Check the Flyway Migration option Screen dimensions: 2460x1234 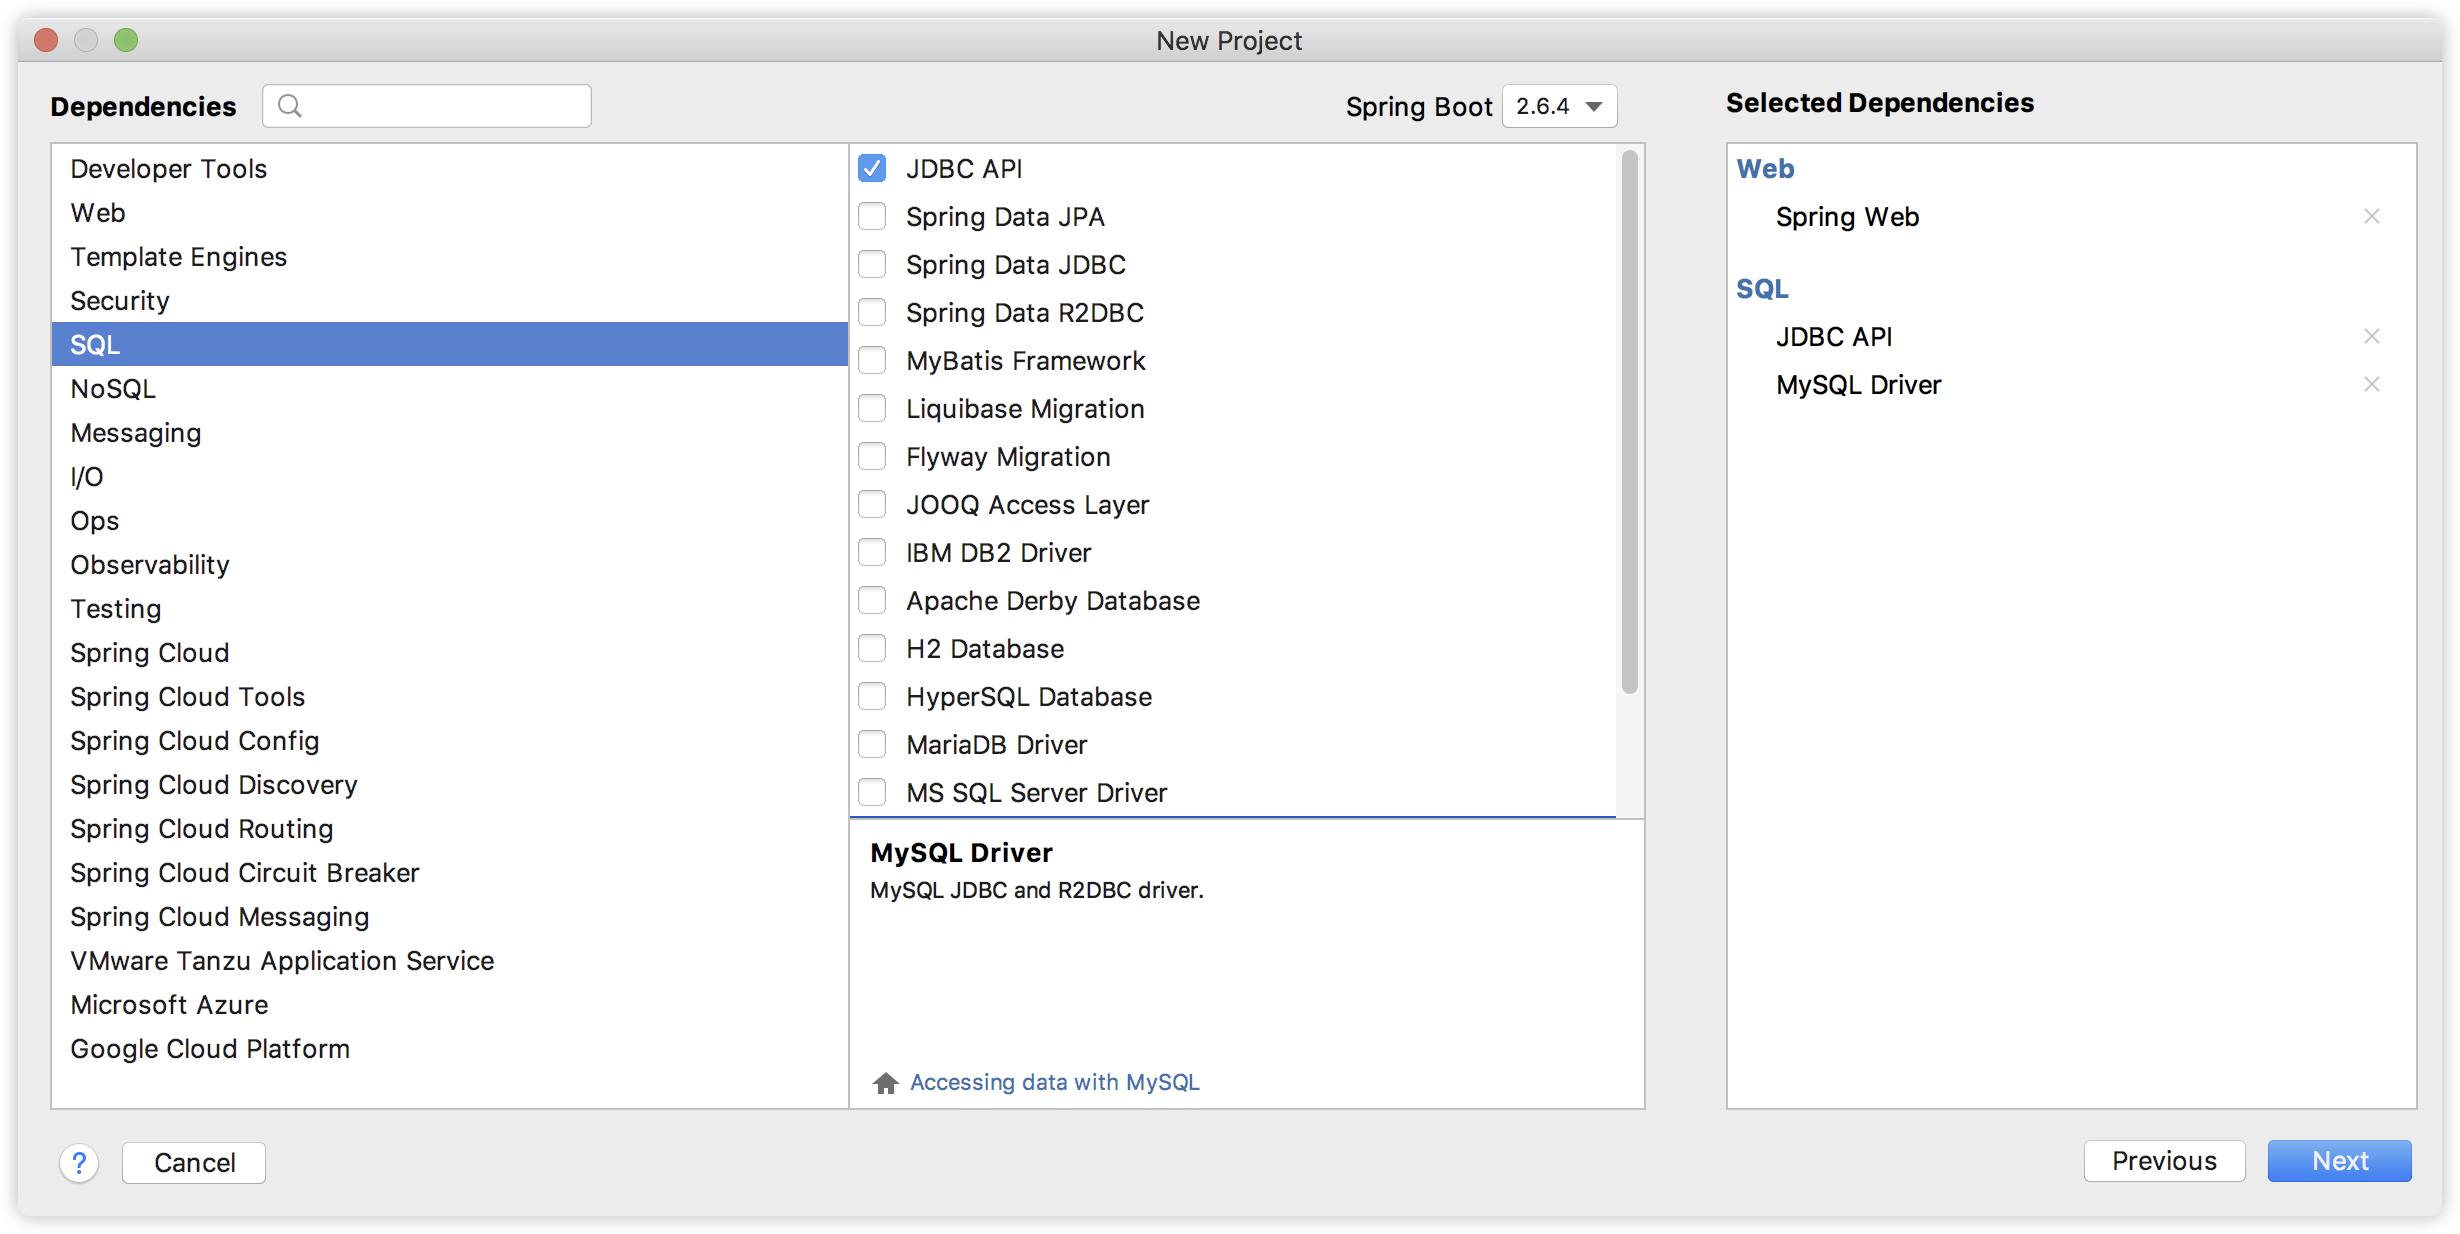tap(872, 456)
